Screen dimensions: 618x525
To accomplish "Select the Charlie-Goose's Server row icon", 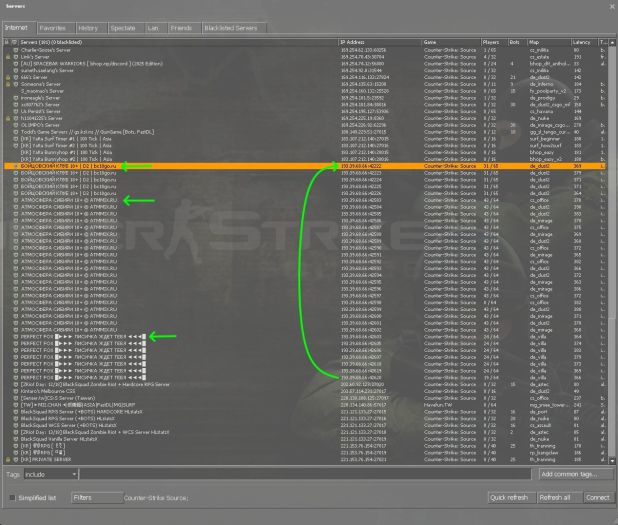I will [x=16, y=50].
